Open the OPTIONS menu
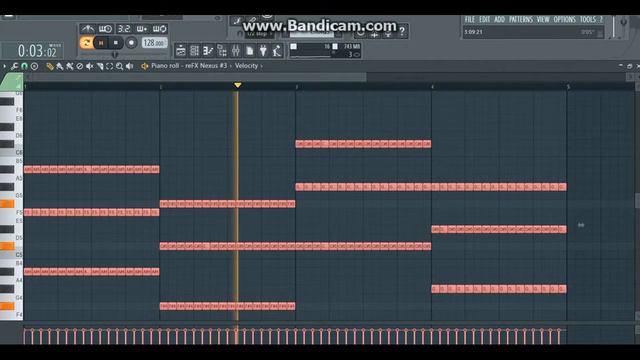Image resolution: width=640 pixels, height=360 pixels. [x=564, y=20]
